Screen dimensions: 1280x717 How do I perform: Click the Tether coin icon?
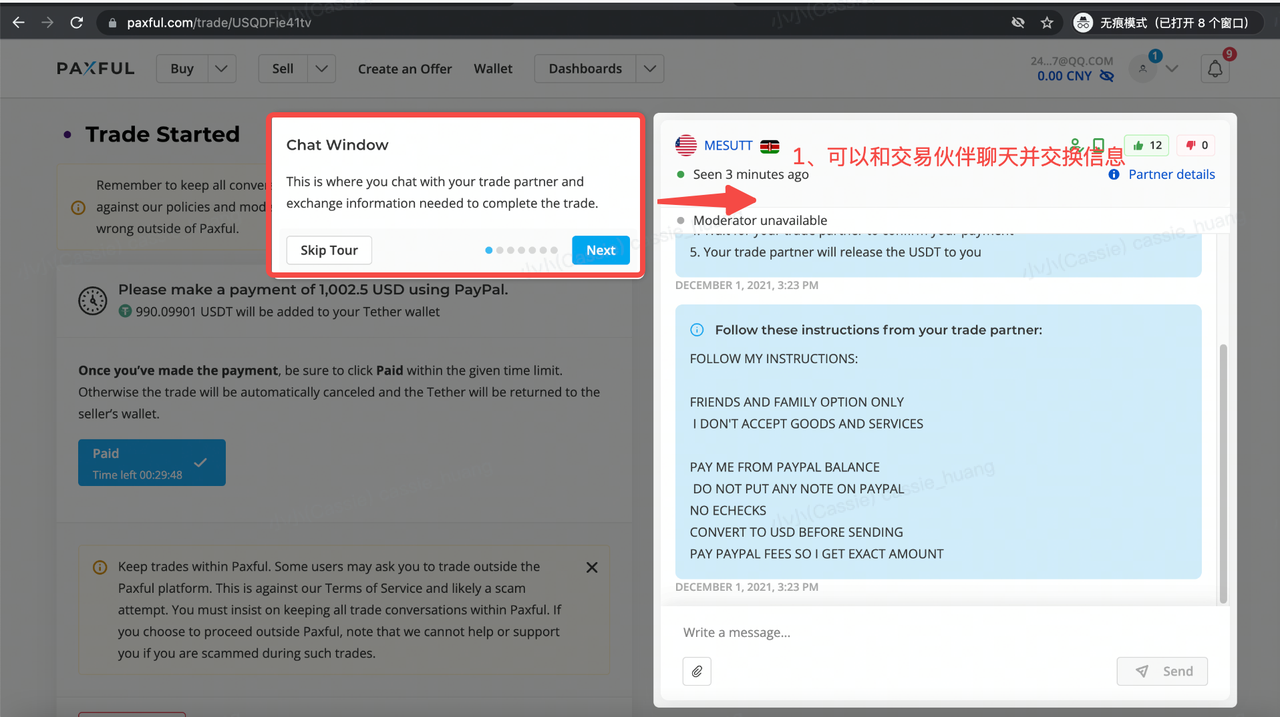coord(125,311)
